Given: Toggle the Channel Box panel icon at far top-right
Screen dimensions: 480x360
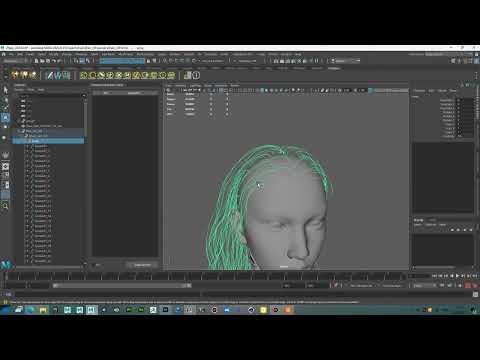Looking at the screenshot, I should click(477, 61).
